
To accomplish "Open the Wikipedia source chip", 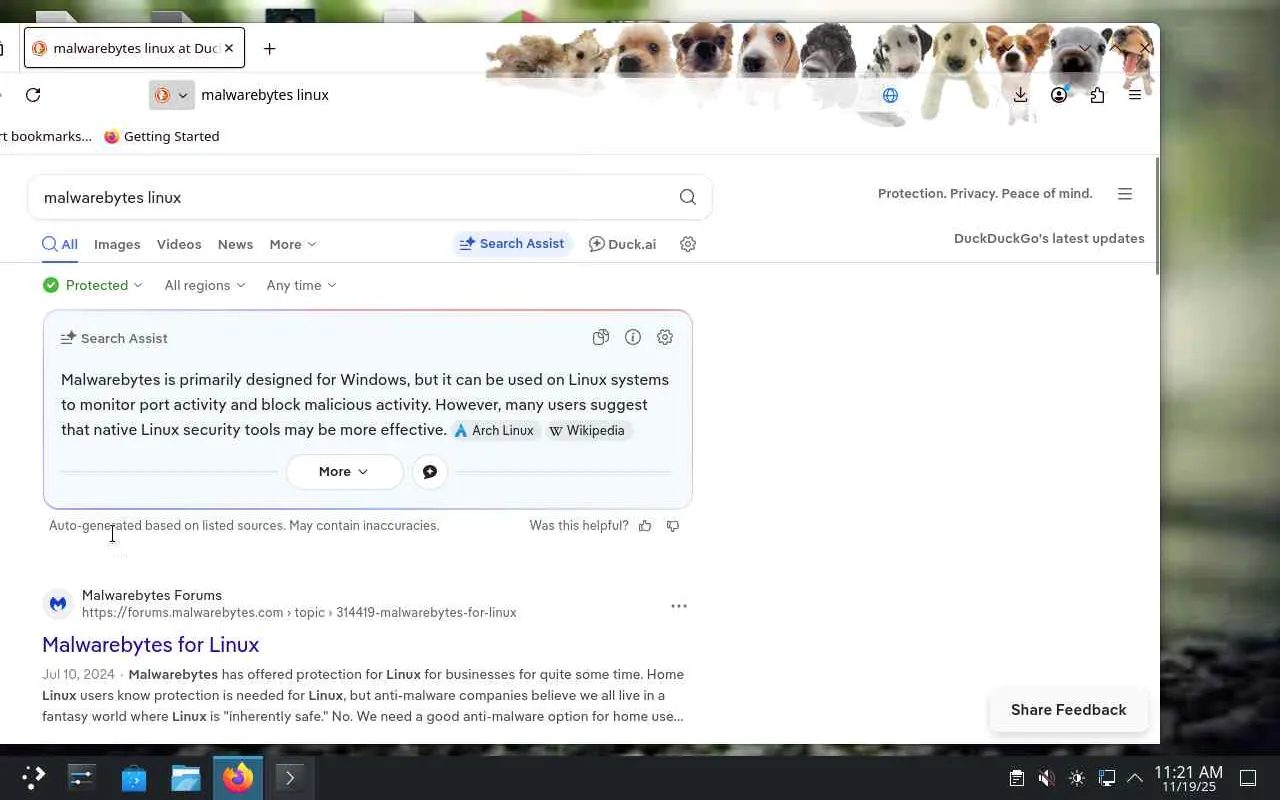I will pos(587,430).
